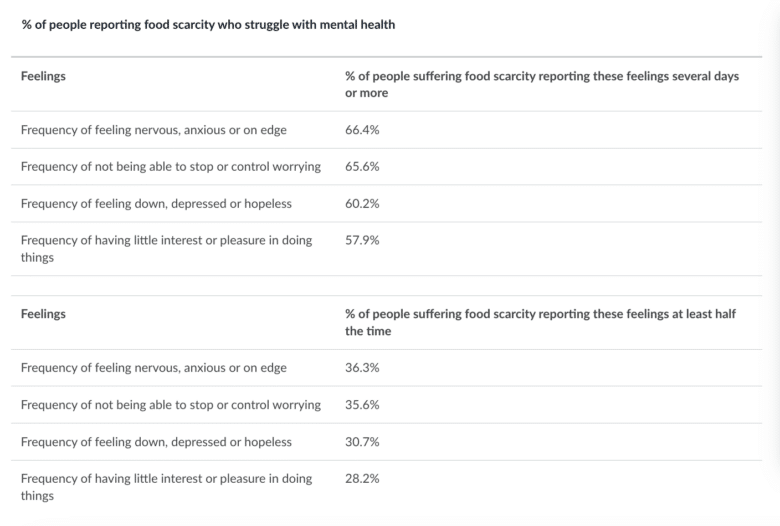Select the 65.6% value cell
Viewport: 780px width, 526px height.
tap(362, 167)
